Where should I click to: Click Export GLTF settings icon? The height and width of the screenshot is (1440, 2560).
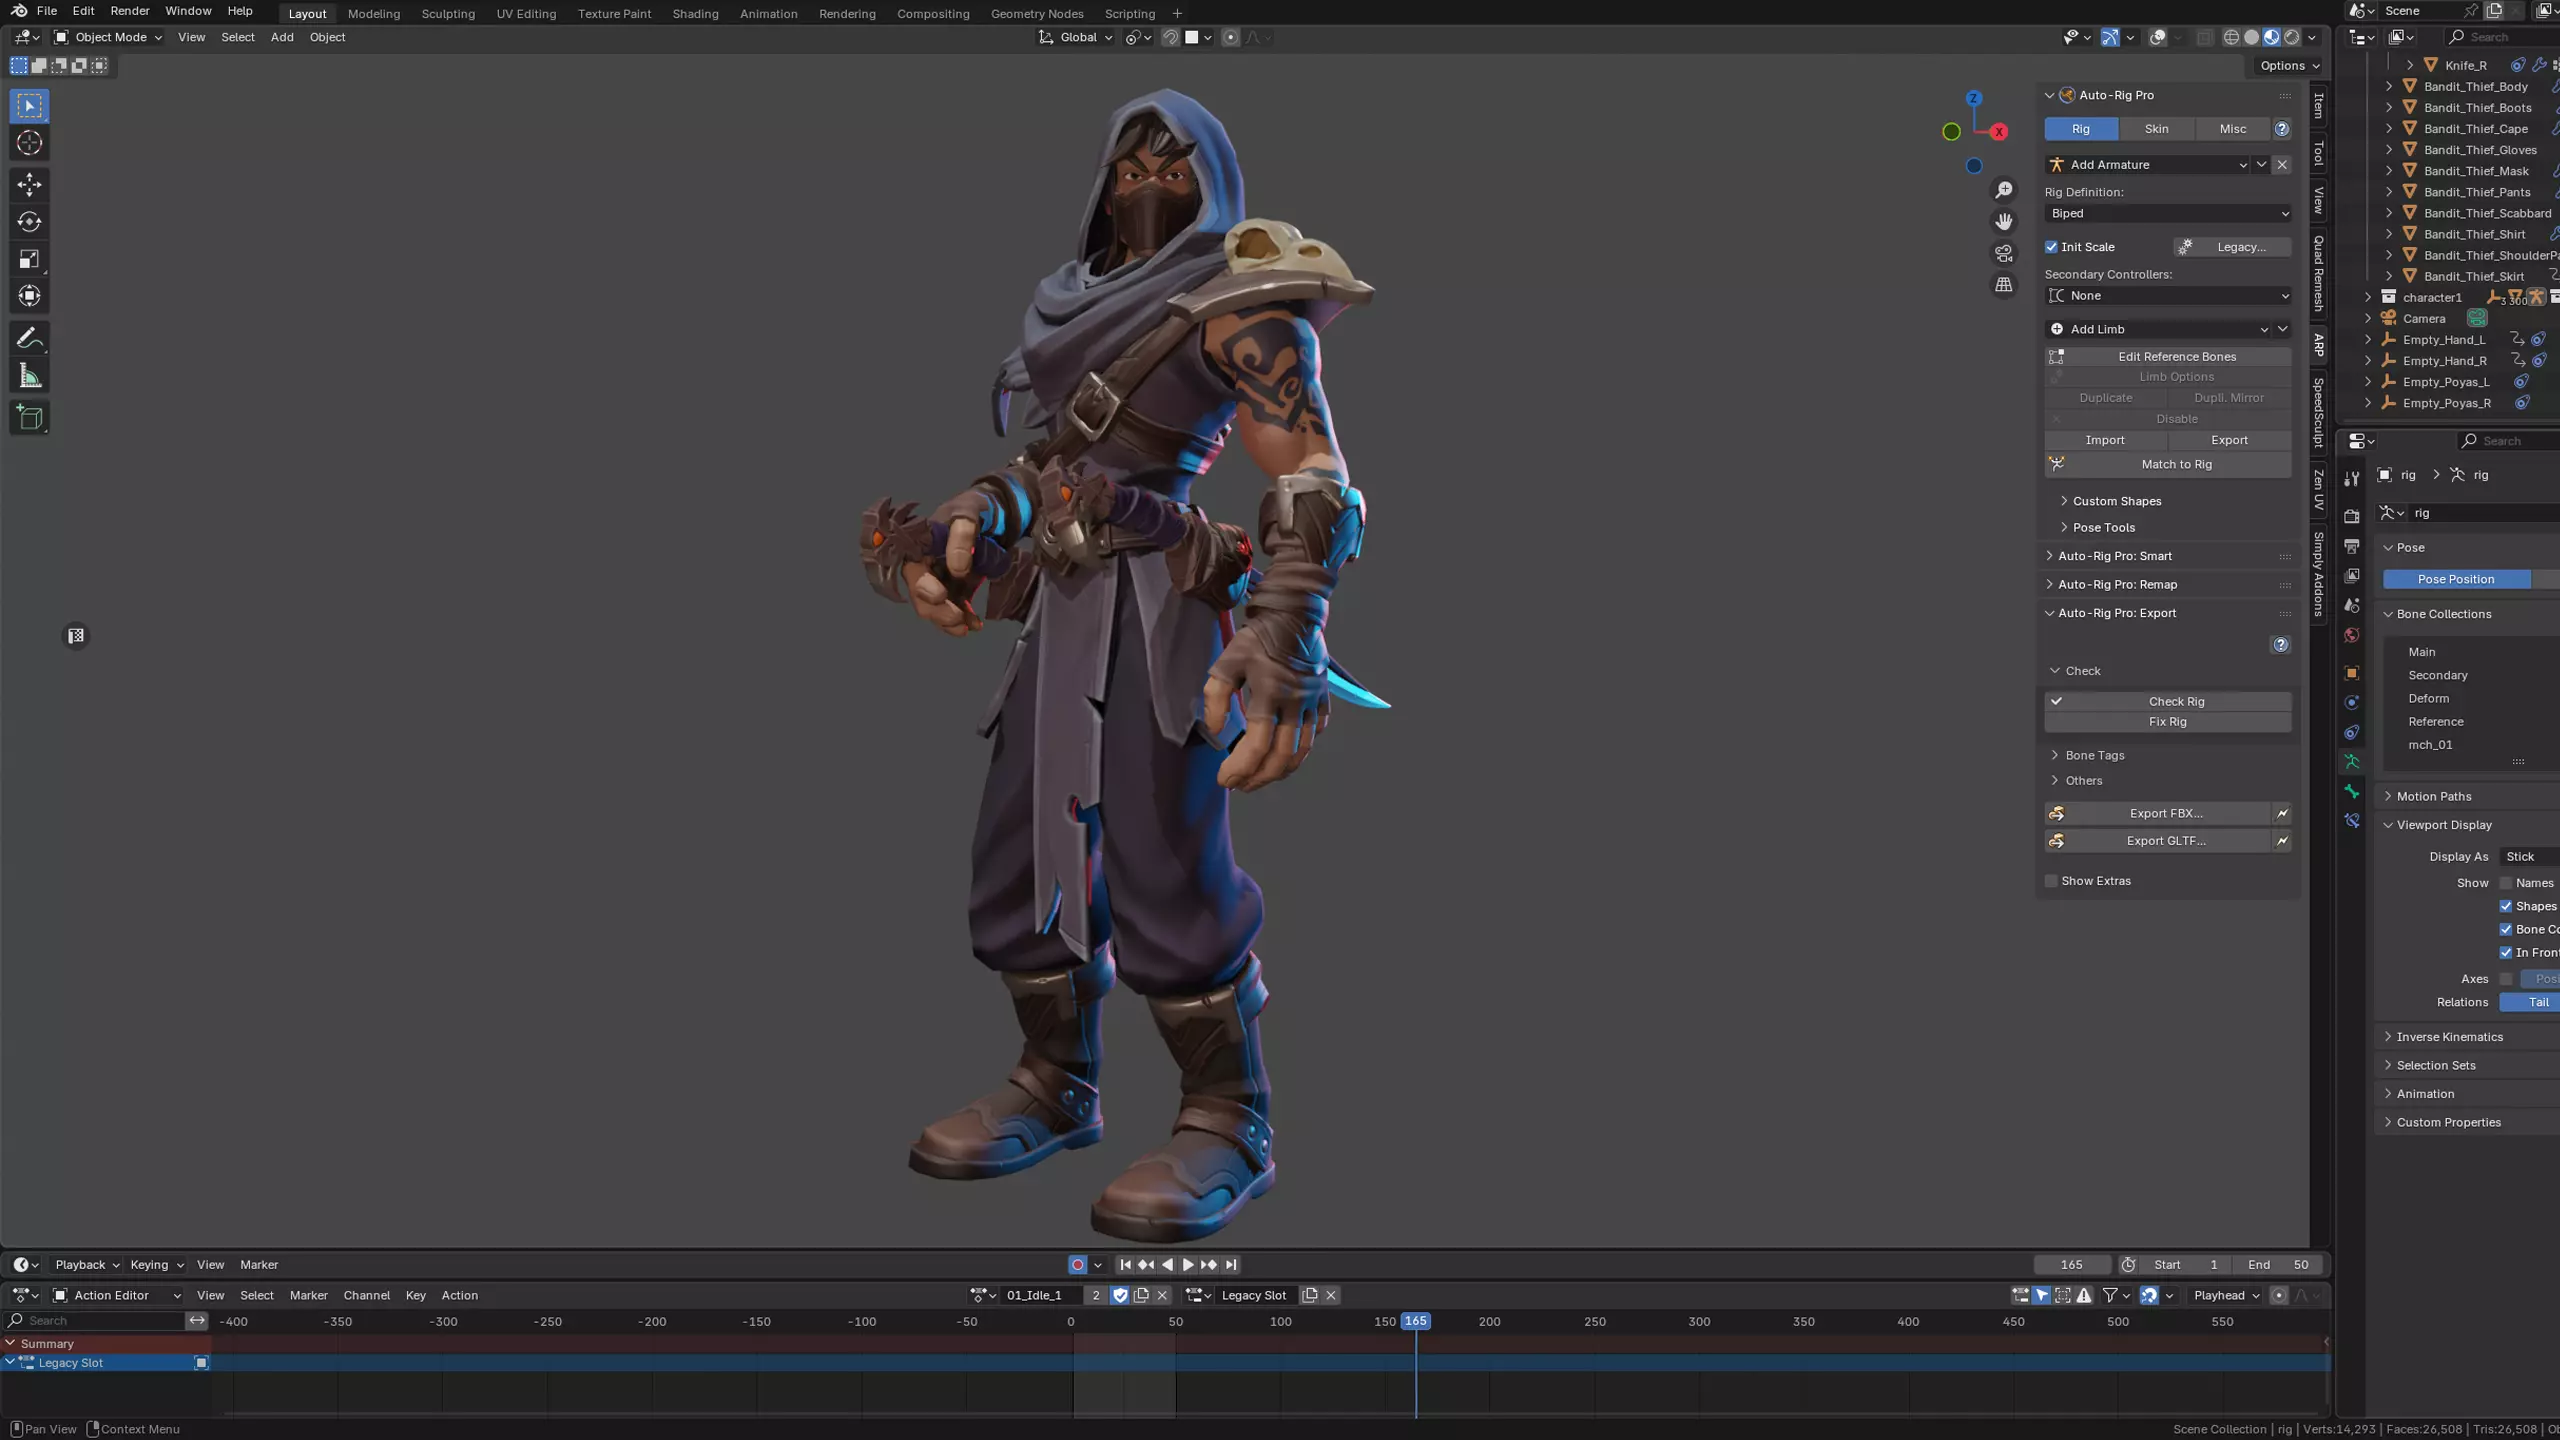(2282, 841)
